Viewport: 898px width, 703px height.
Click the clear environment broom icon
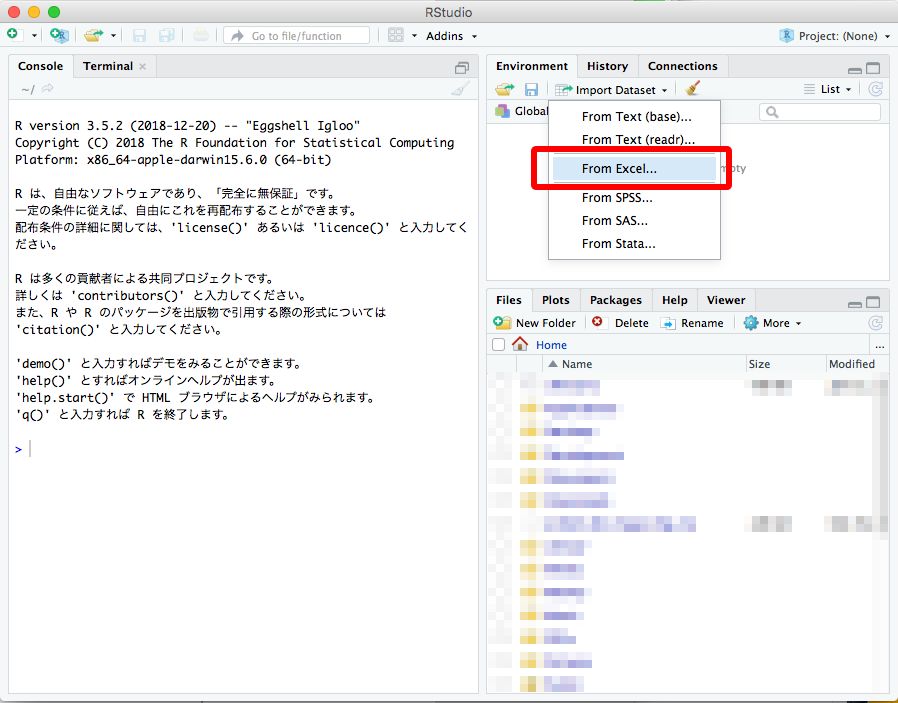(x=692, y=89)
